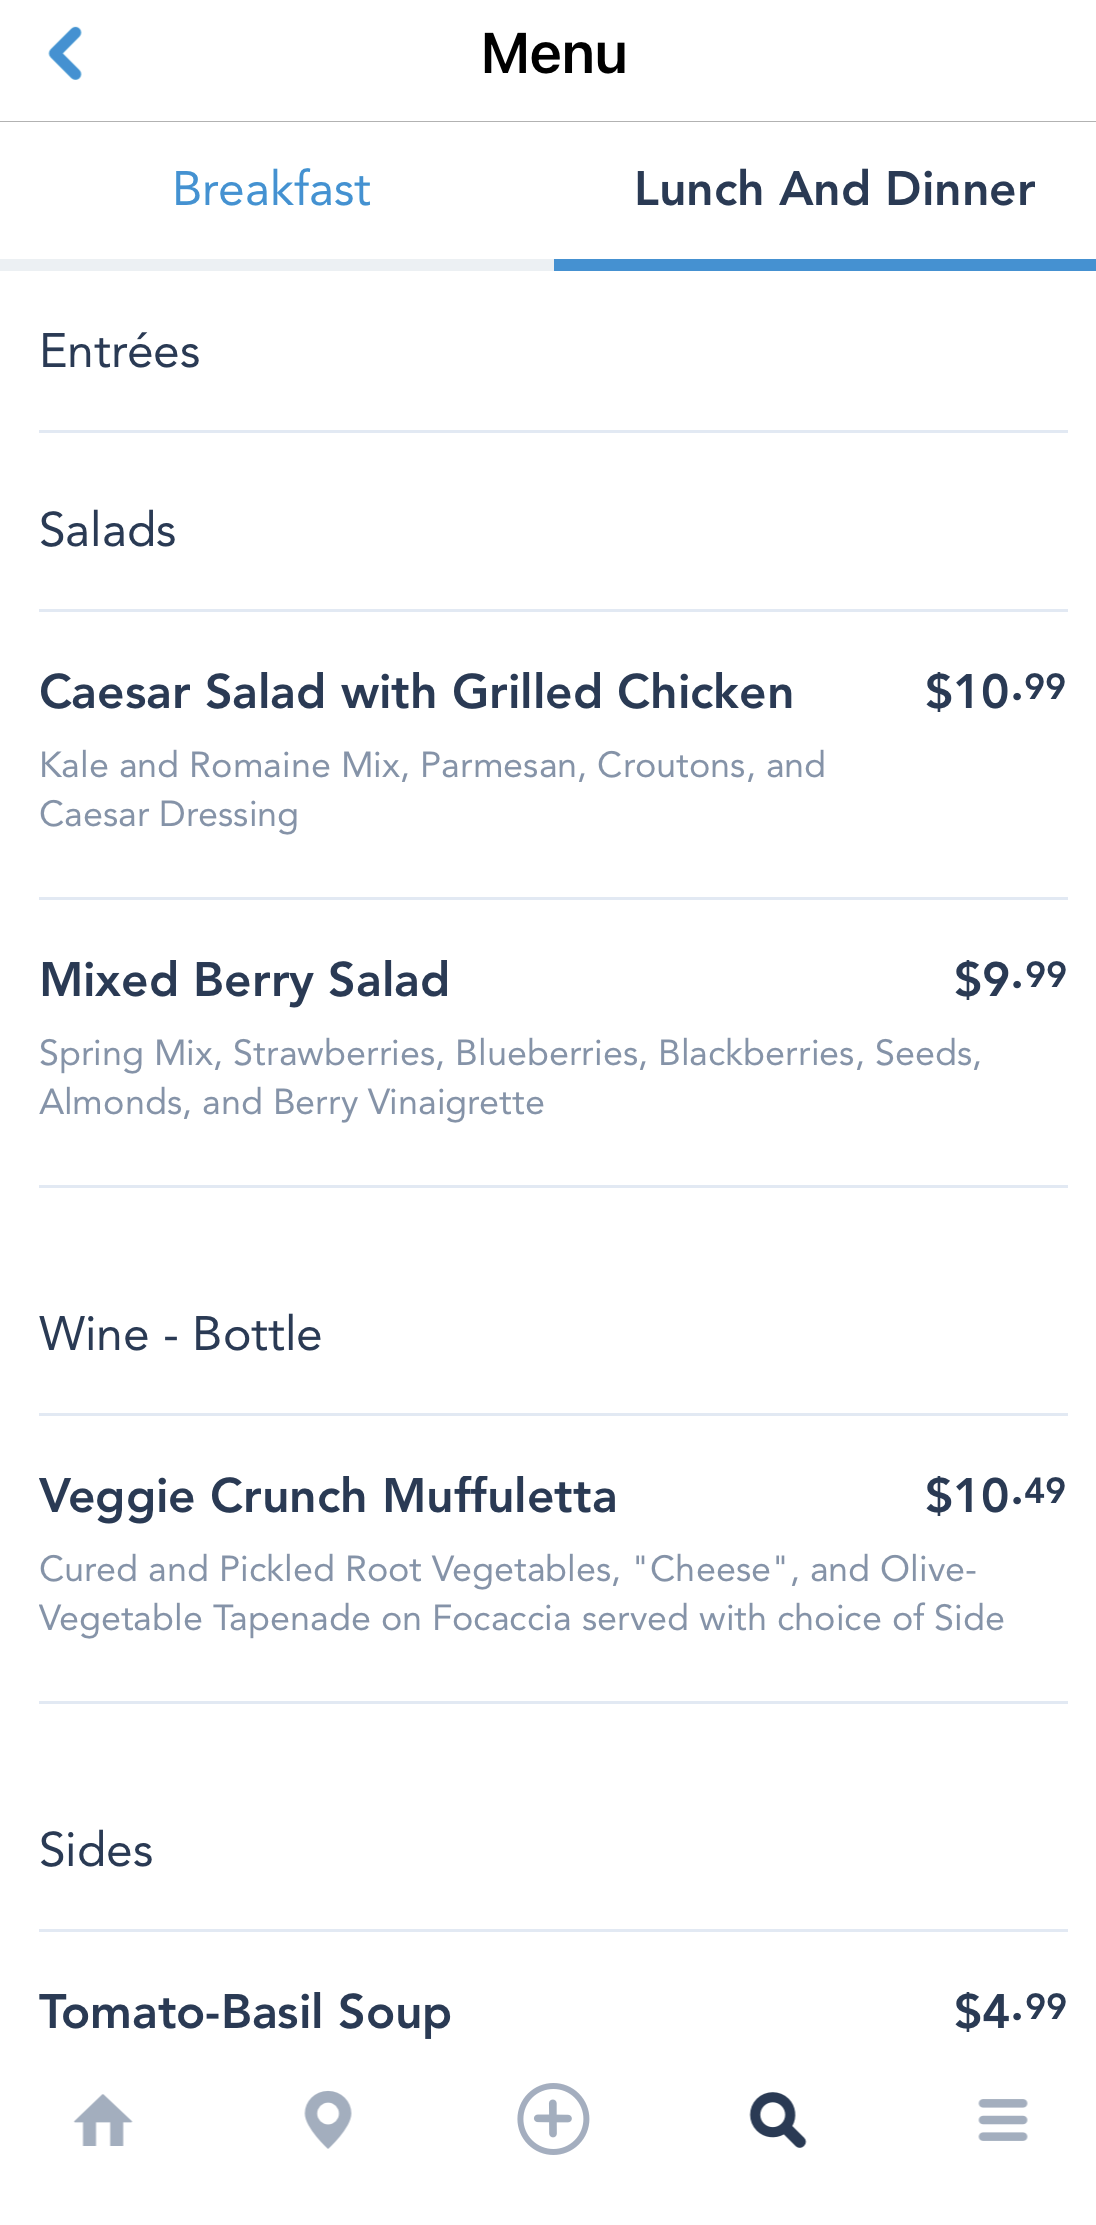Tap the $9.99 Mixed Berry price
The width and height of the screenshot is (1096, 2225).
[1010, 980]
